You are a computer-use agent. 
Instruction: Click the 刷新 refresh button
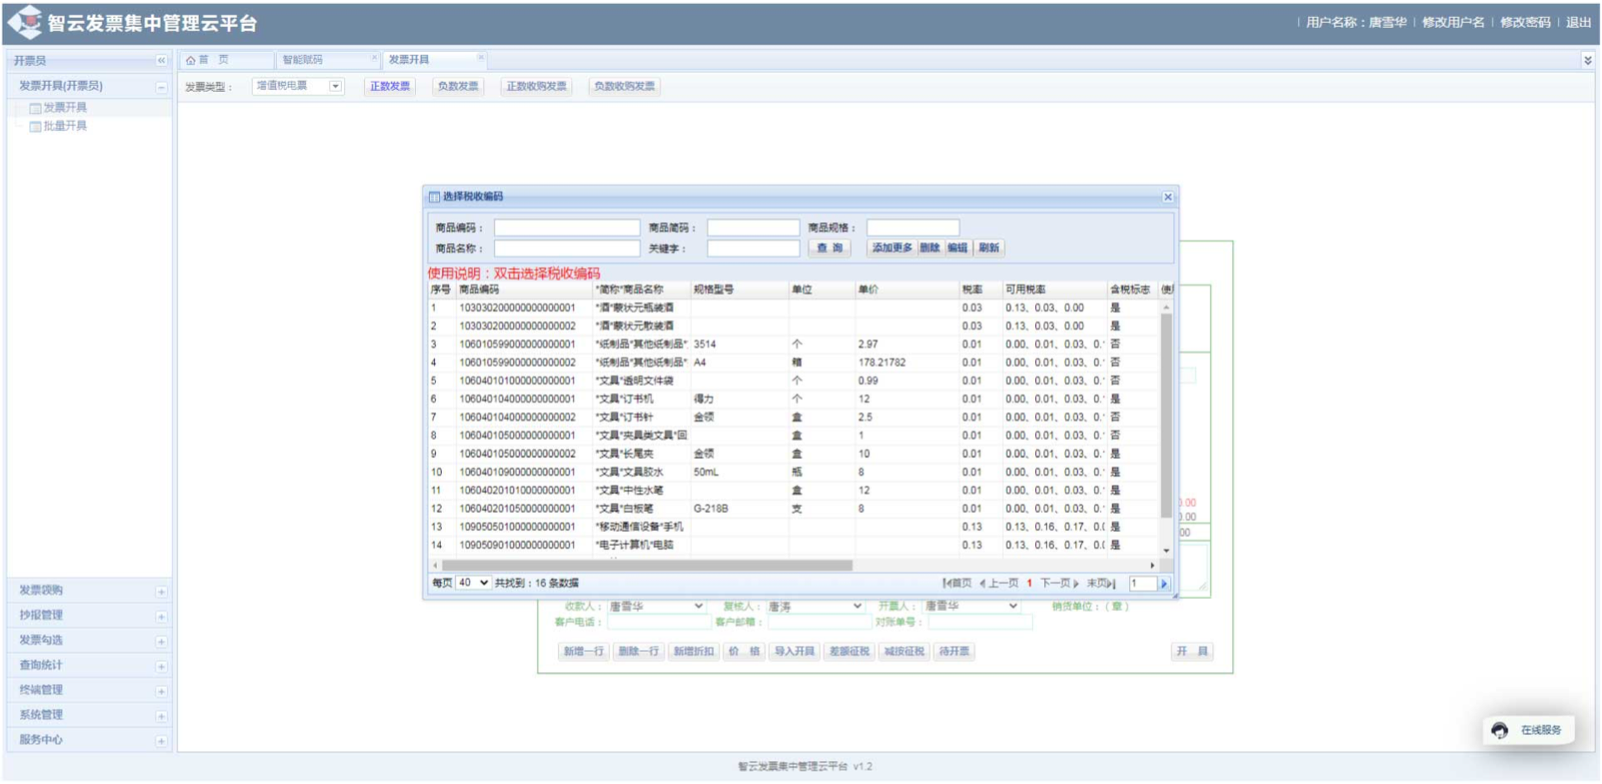(989, 248)
